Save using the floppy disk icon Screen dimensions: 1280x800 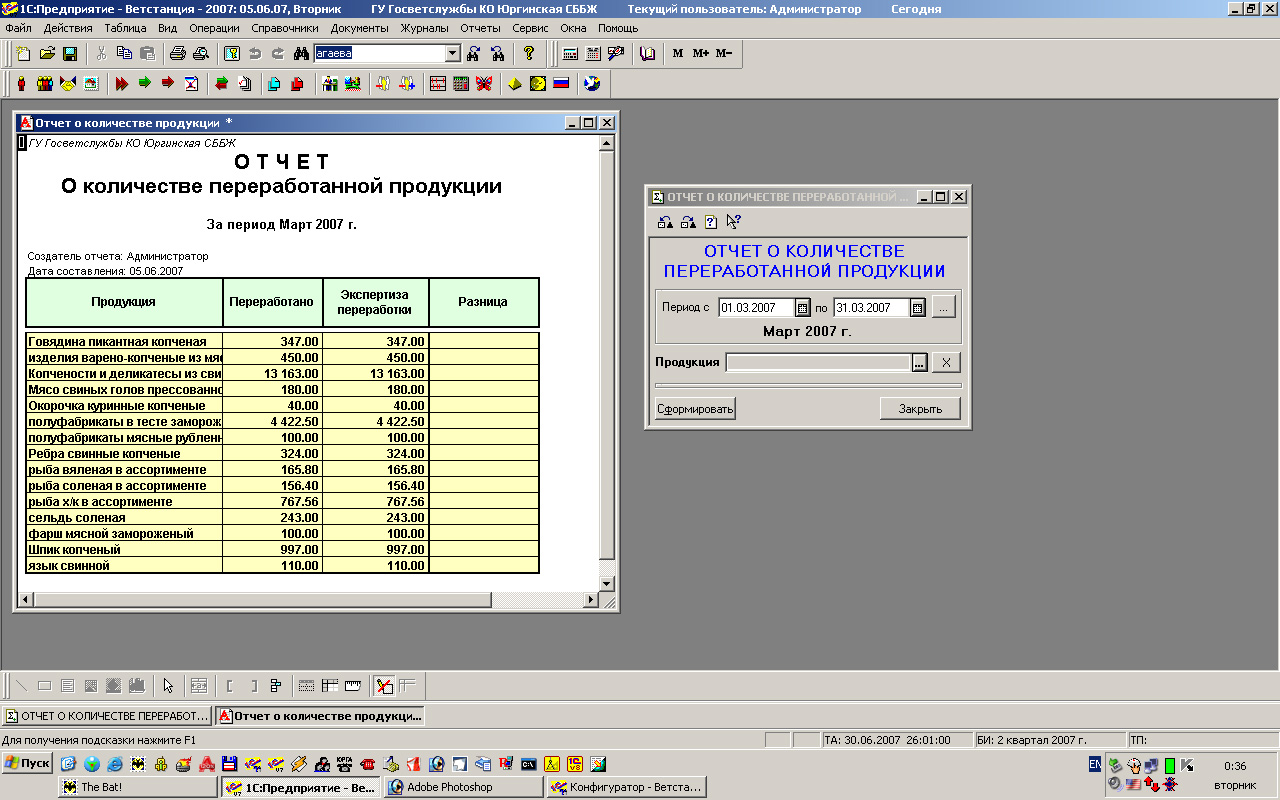(70, 53)
